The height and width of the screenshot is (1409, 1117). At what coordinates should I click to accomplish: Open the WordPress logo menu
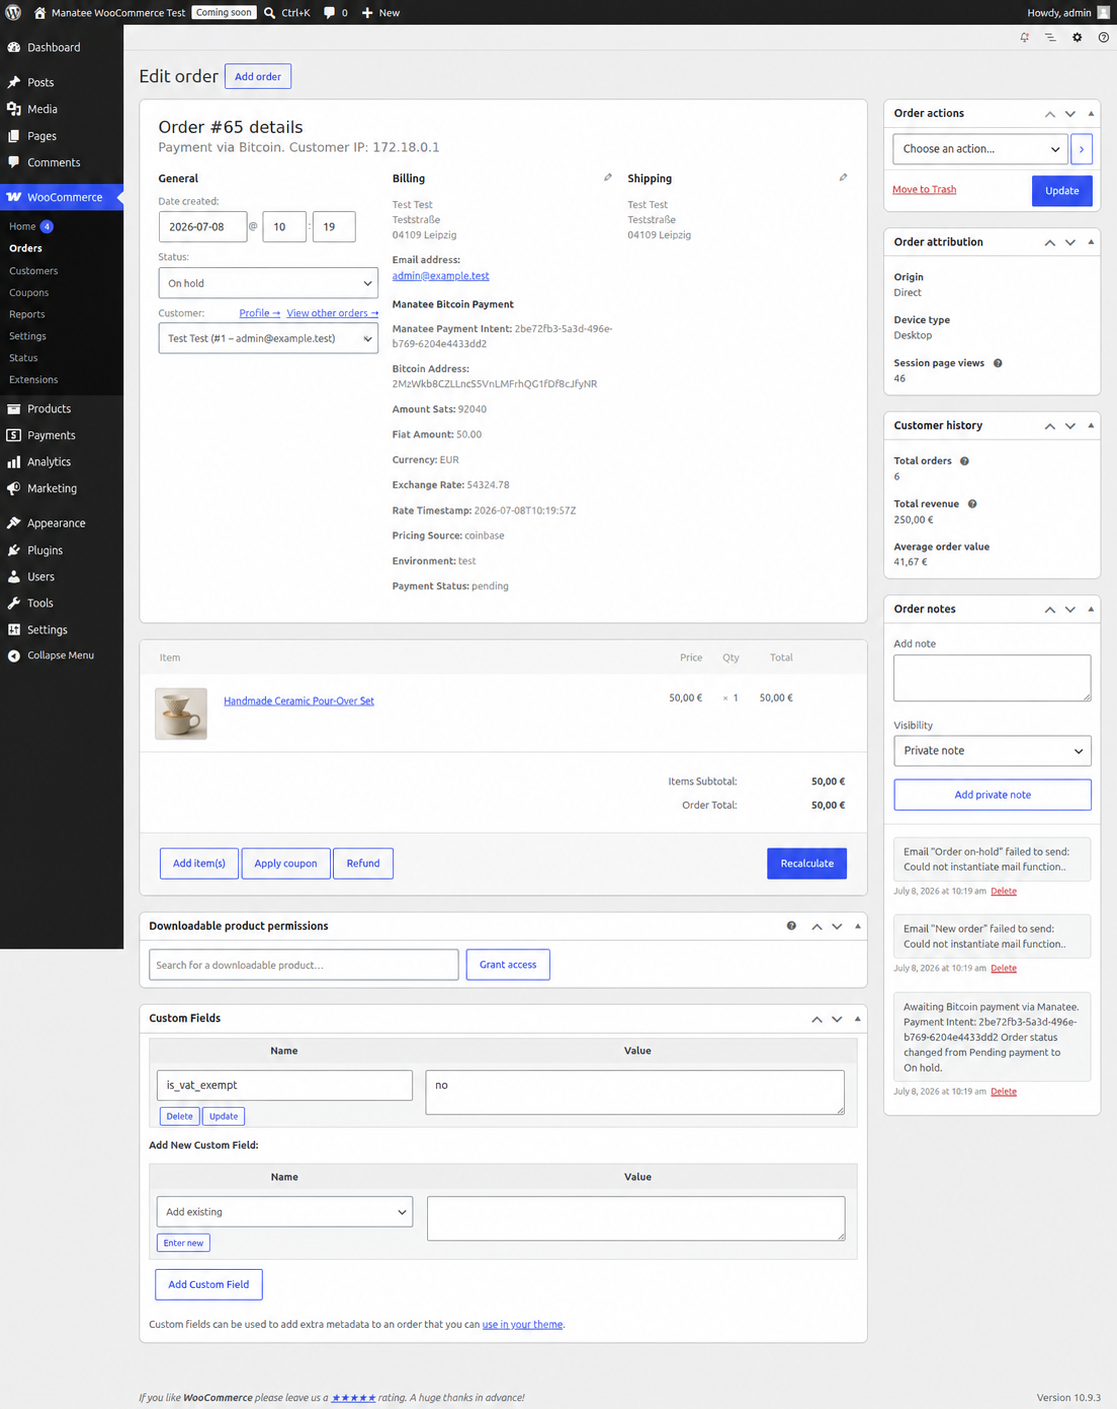point(13,12)
